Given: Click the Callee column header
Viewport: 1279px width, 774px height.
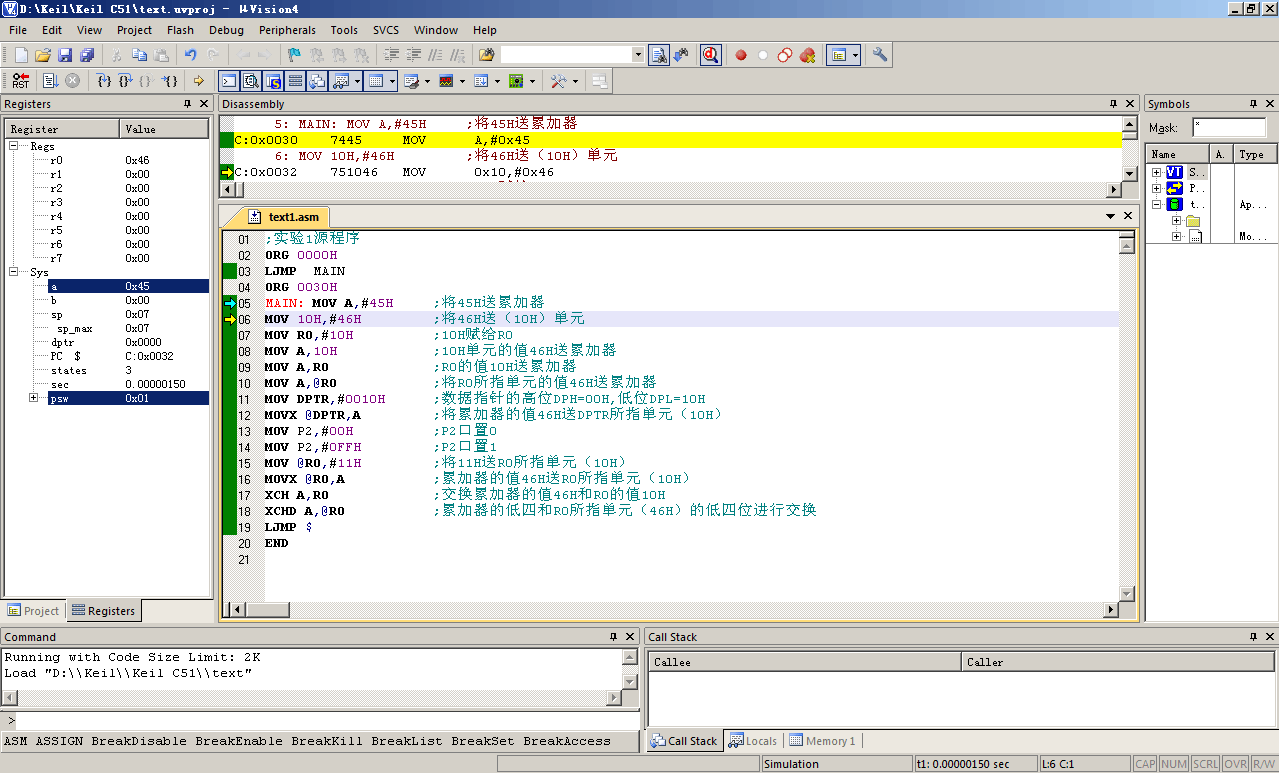Looking at the screenshot, I should coord(805,662).
